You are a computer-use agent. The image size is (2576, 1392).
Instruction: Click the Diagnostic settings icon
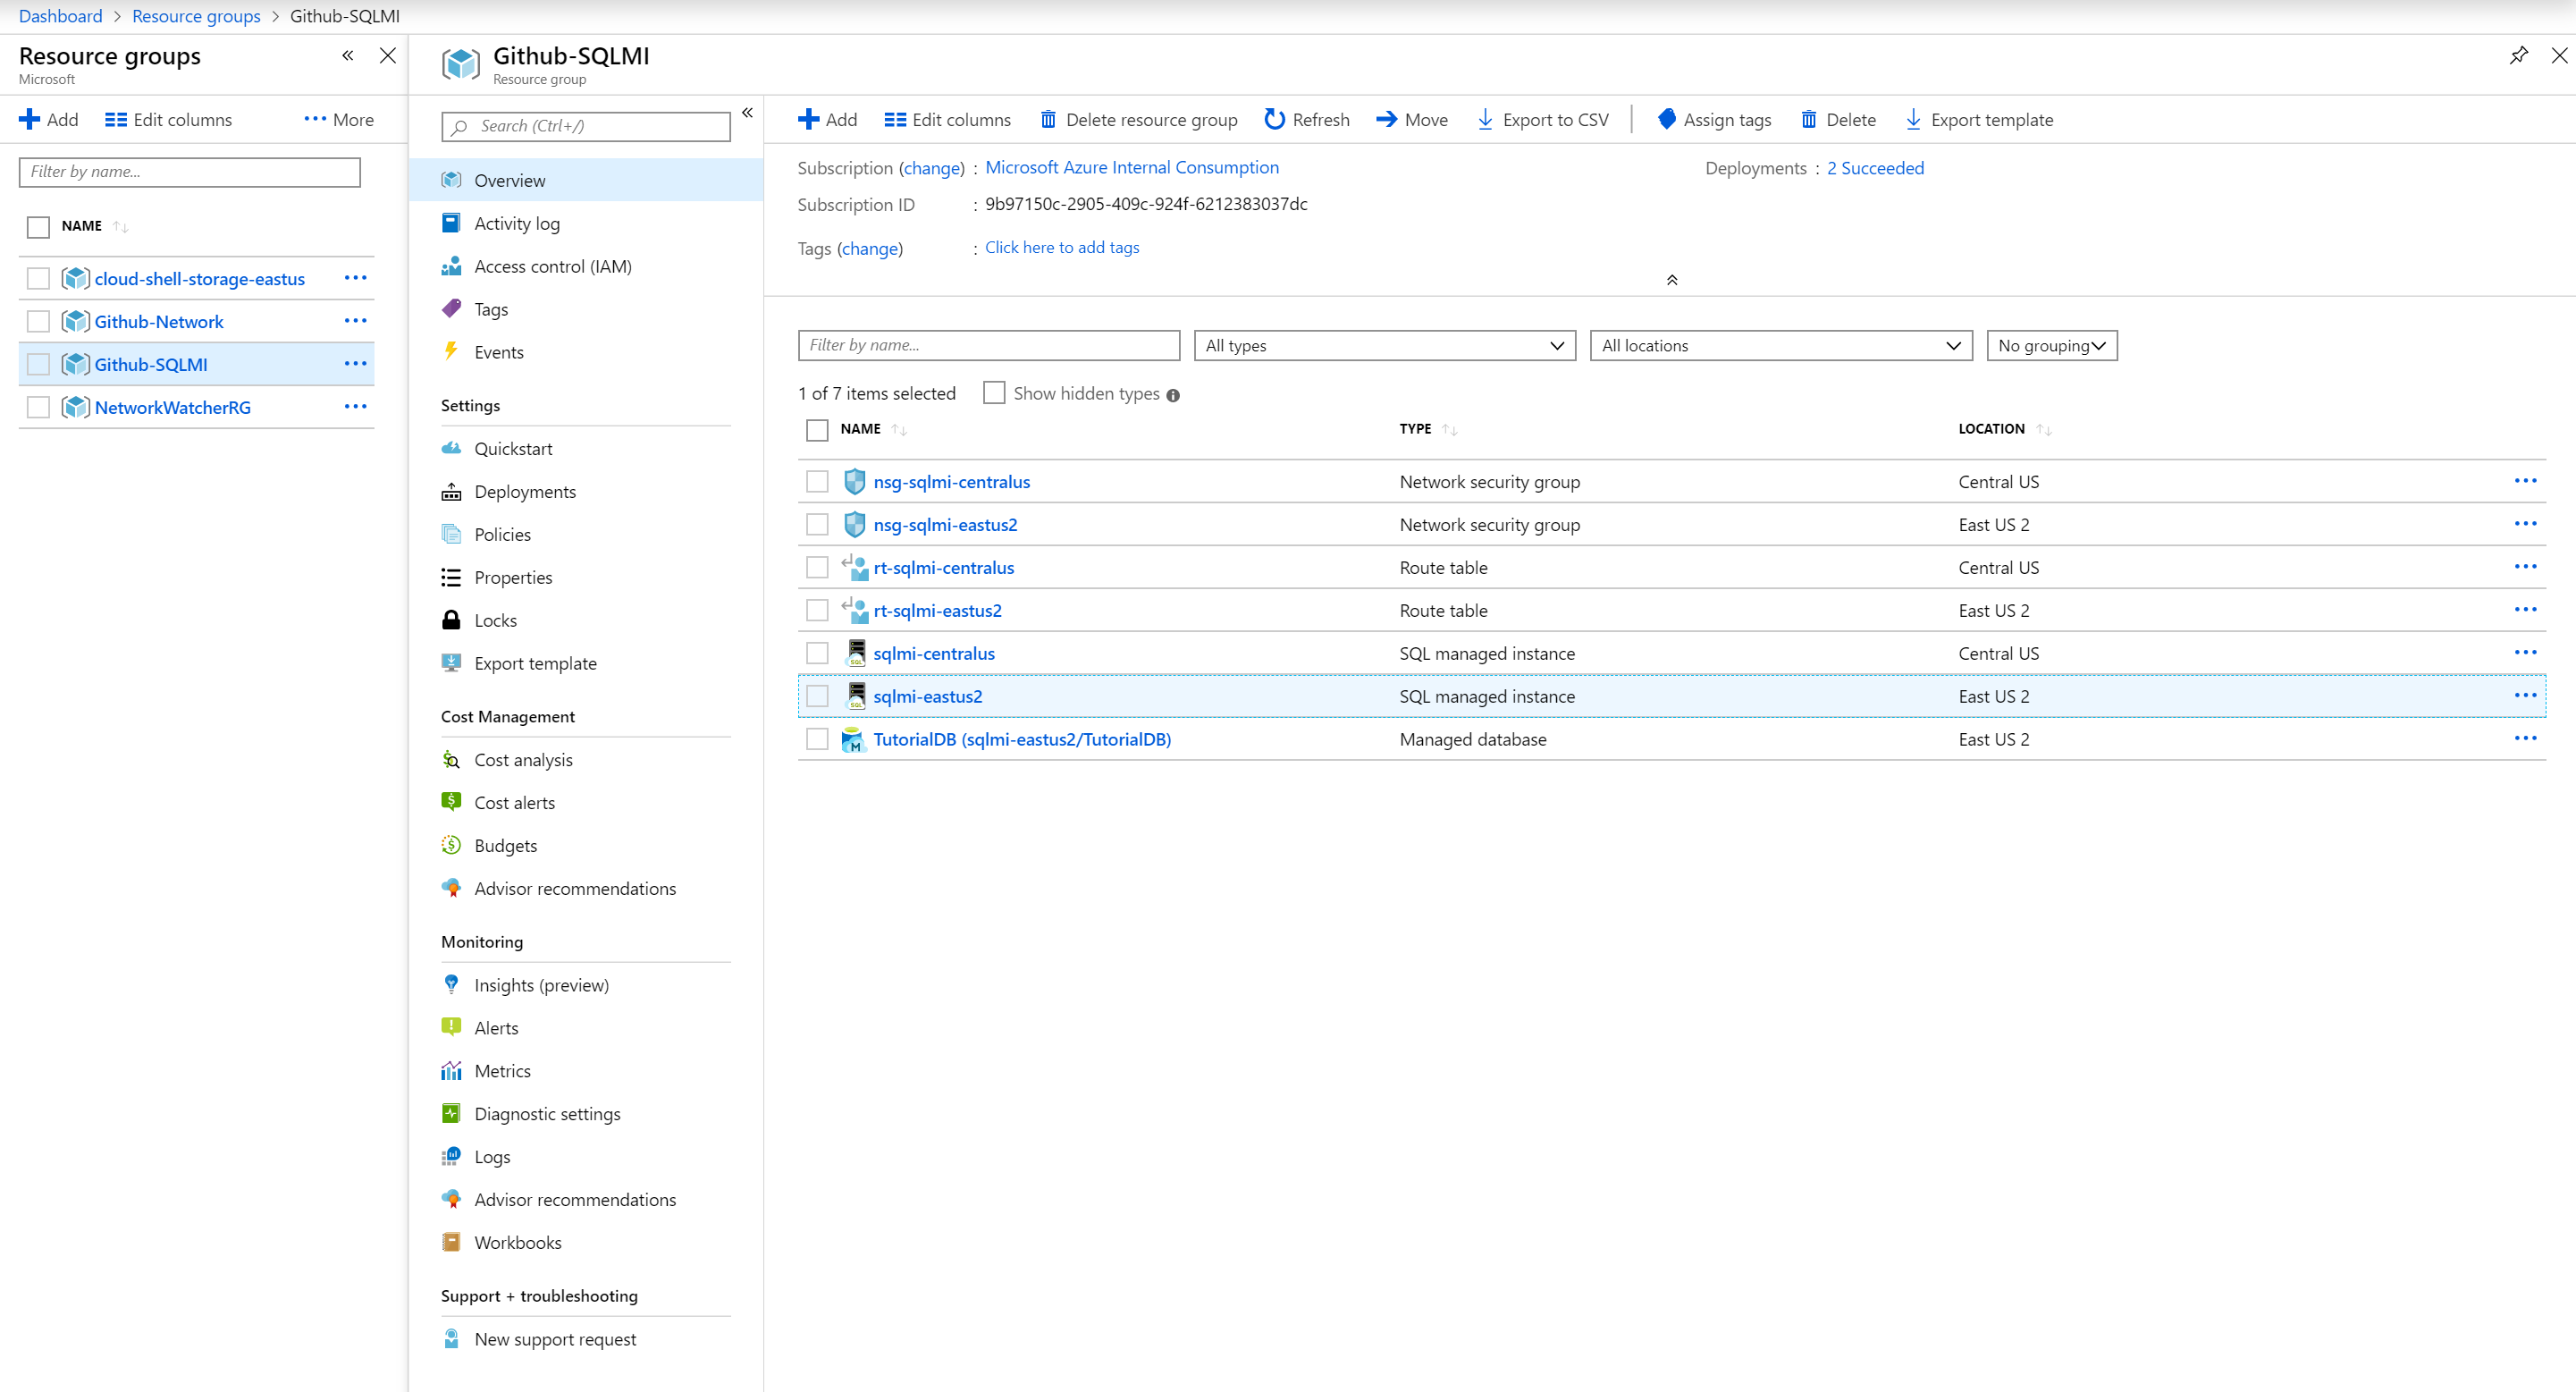(451, 1113)
